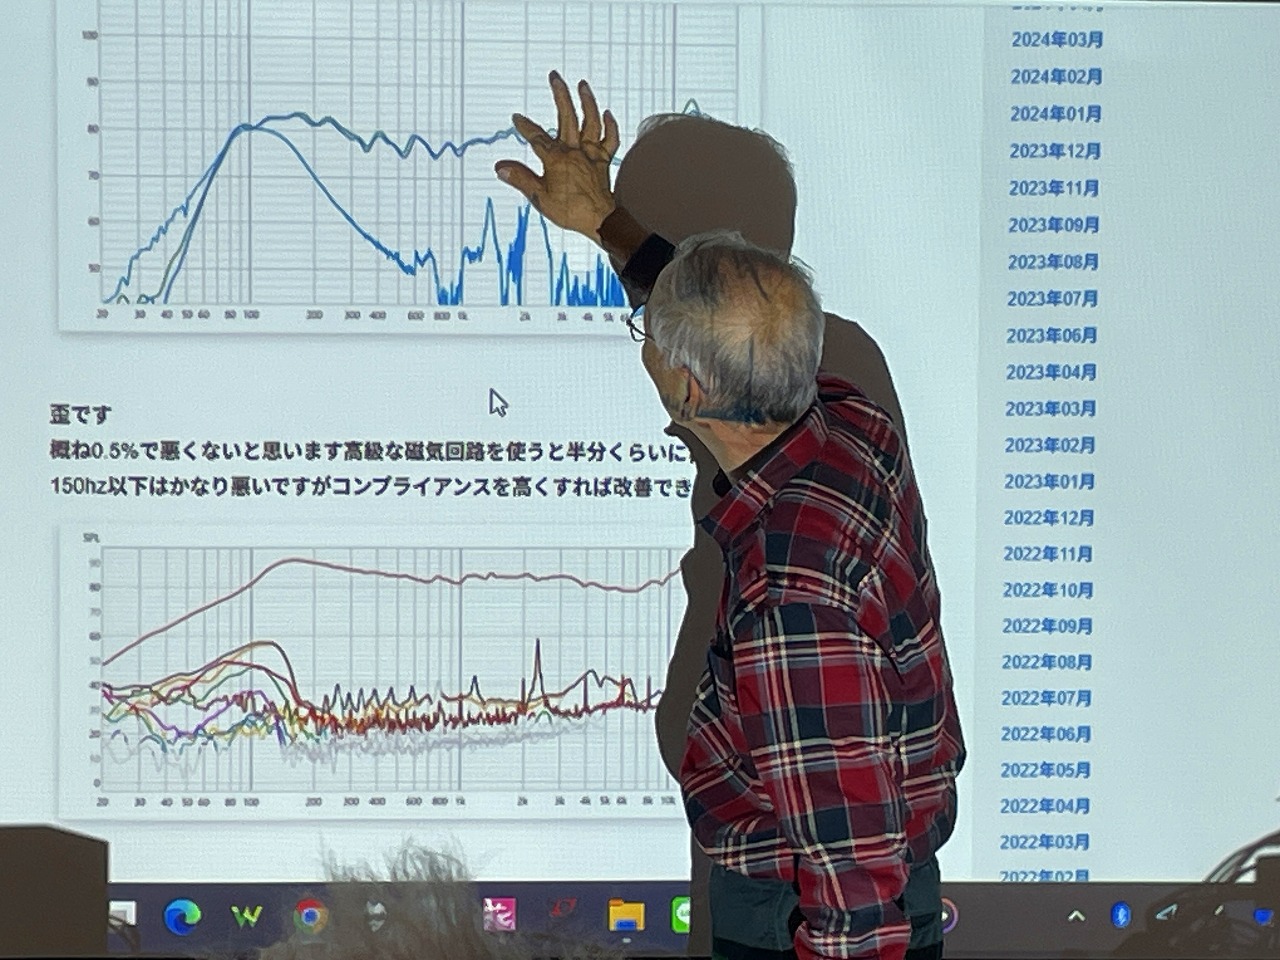The height and width of the screenshot is (960, 1280).
Task: Visit the 2023年01月 archive
Action: click(1049, 482)
